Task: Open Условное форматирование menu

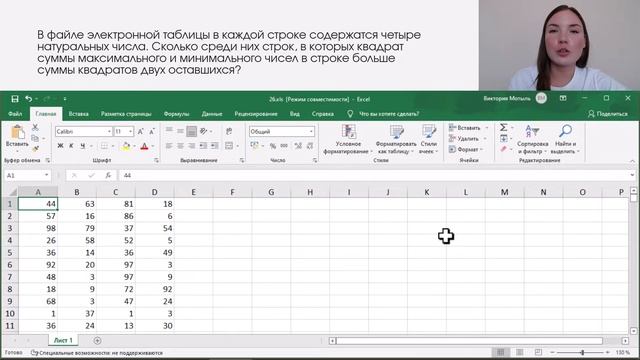Action: point(348,140)
